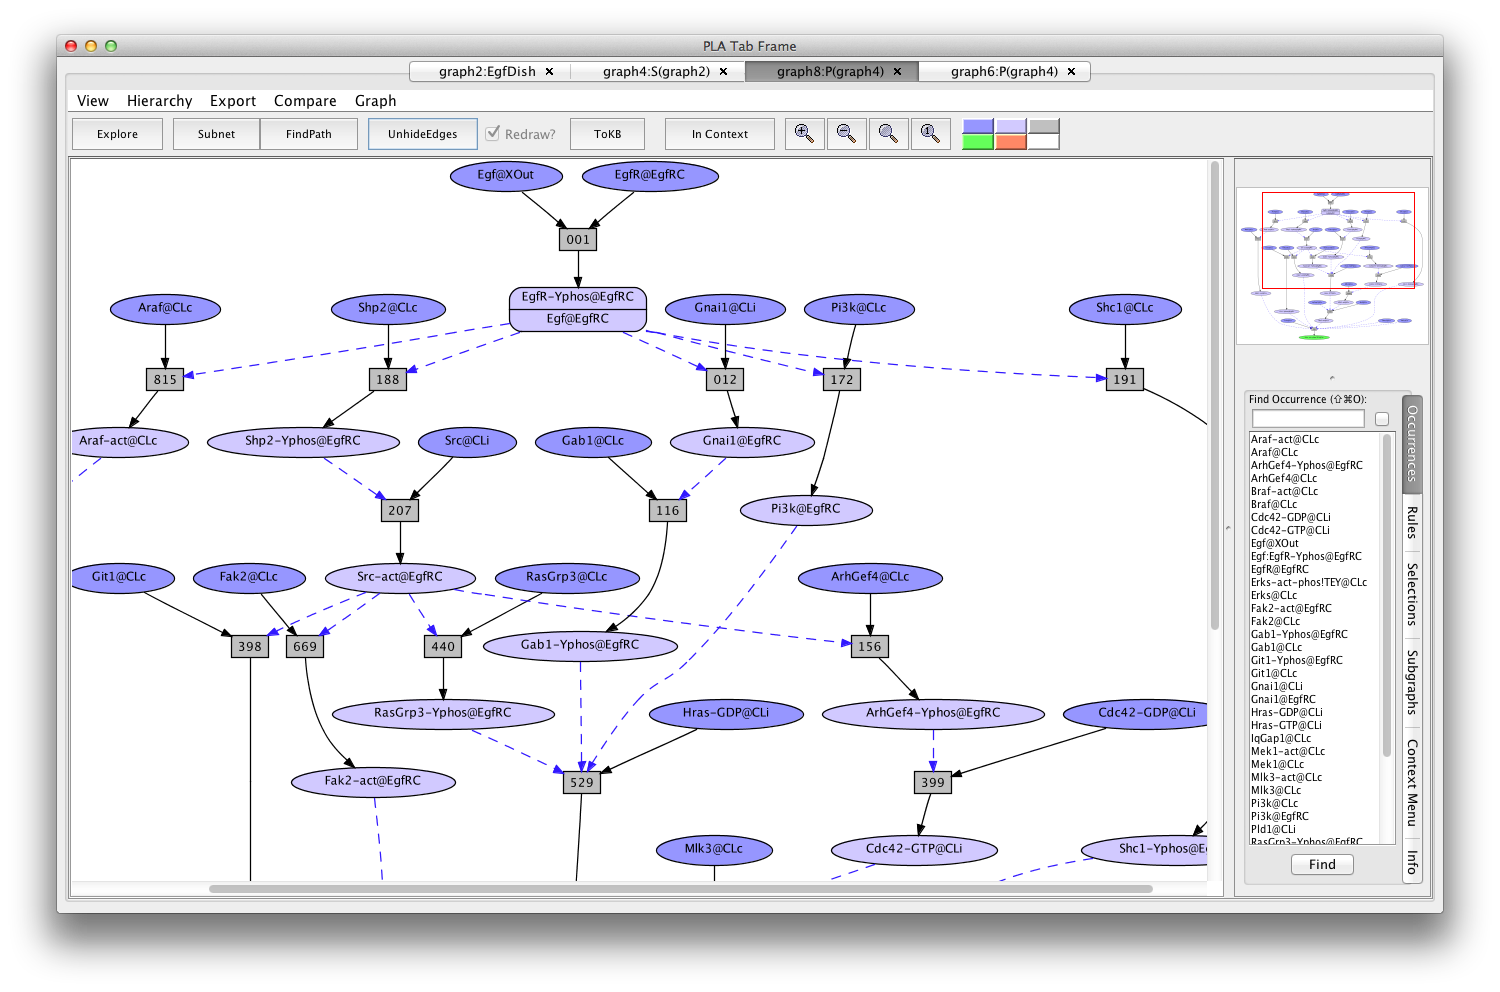Open the Export menu
The image size is (1500, 992).
click(x=233, y=101)
